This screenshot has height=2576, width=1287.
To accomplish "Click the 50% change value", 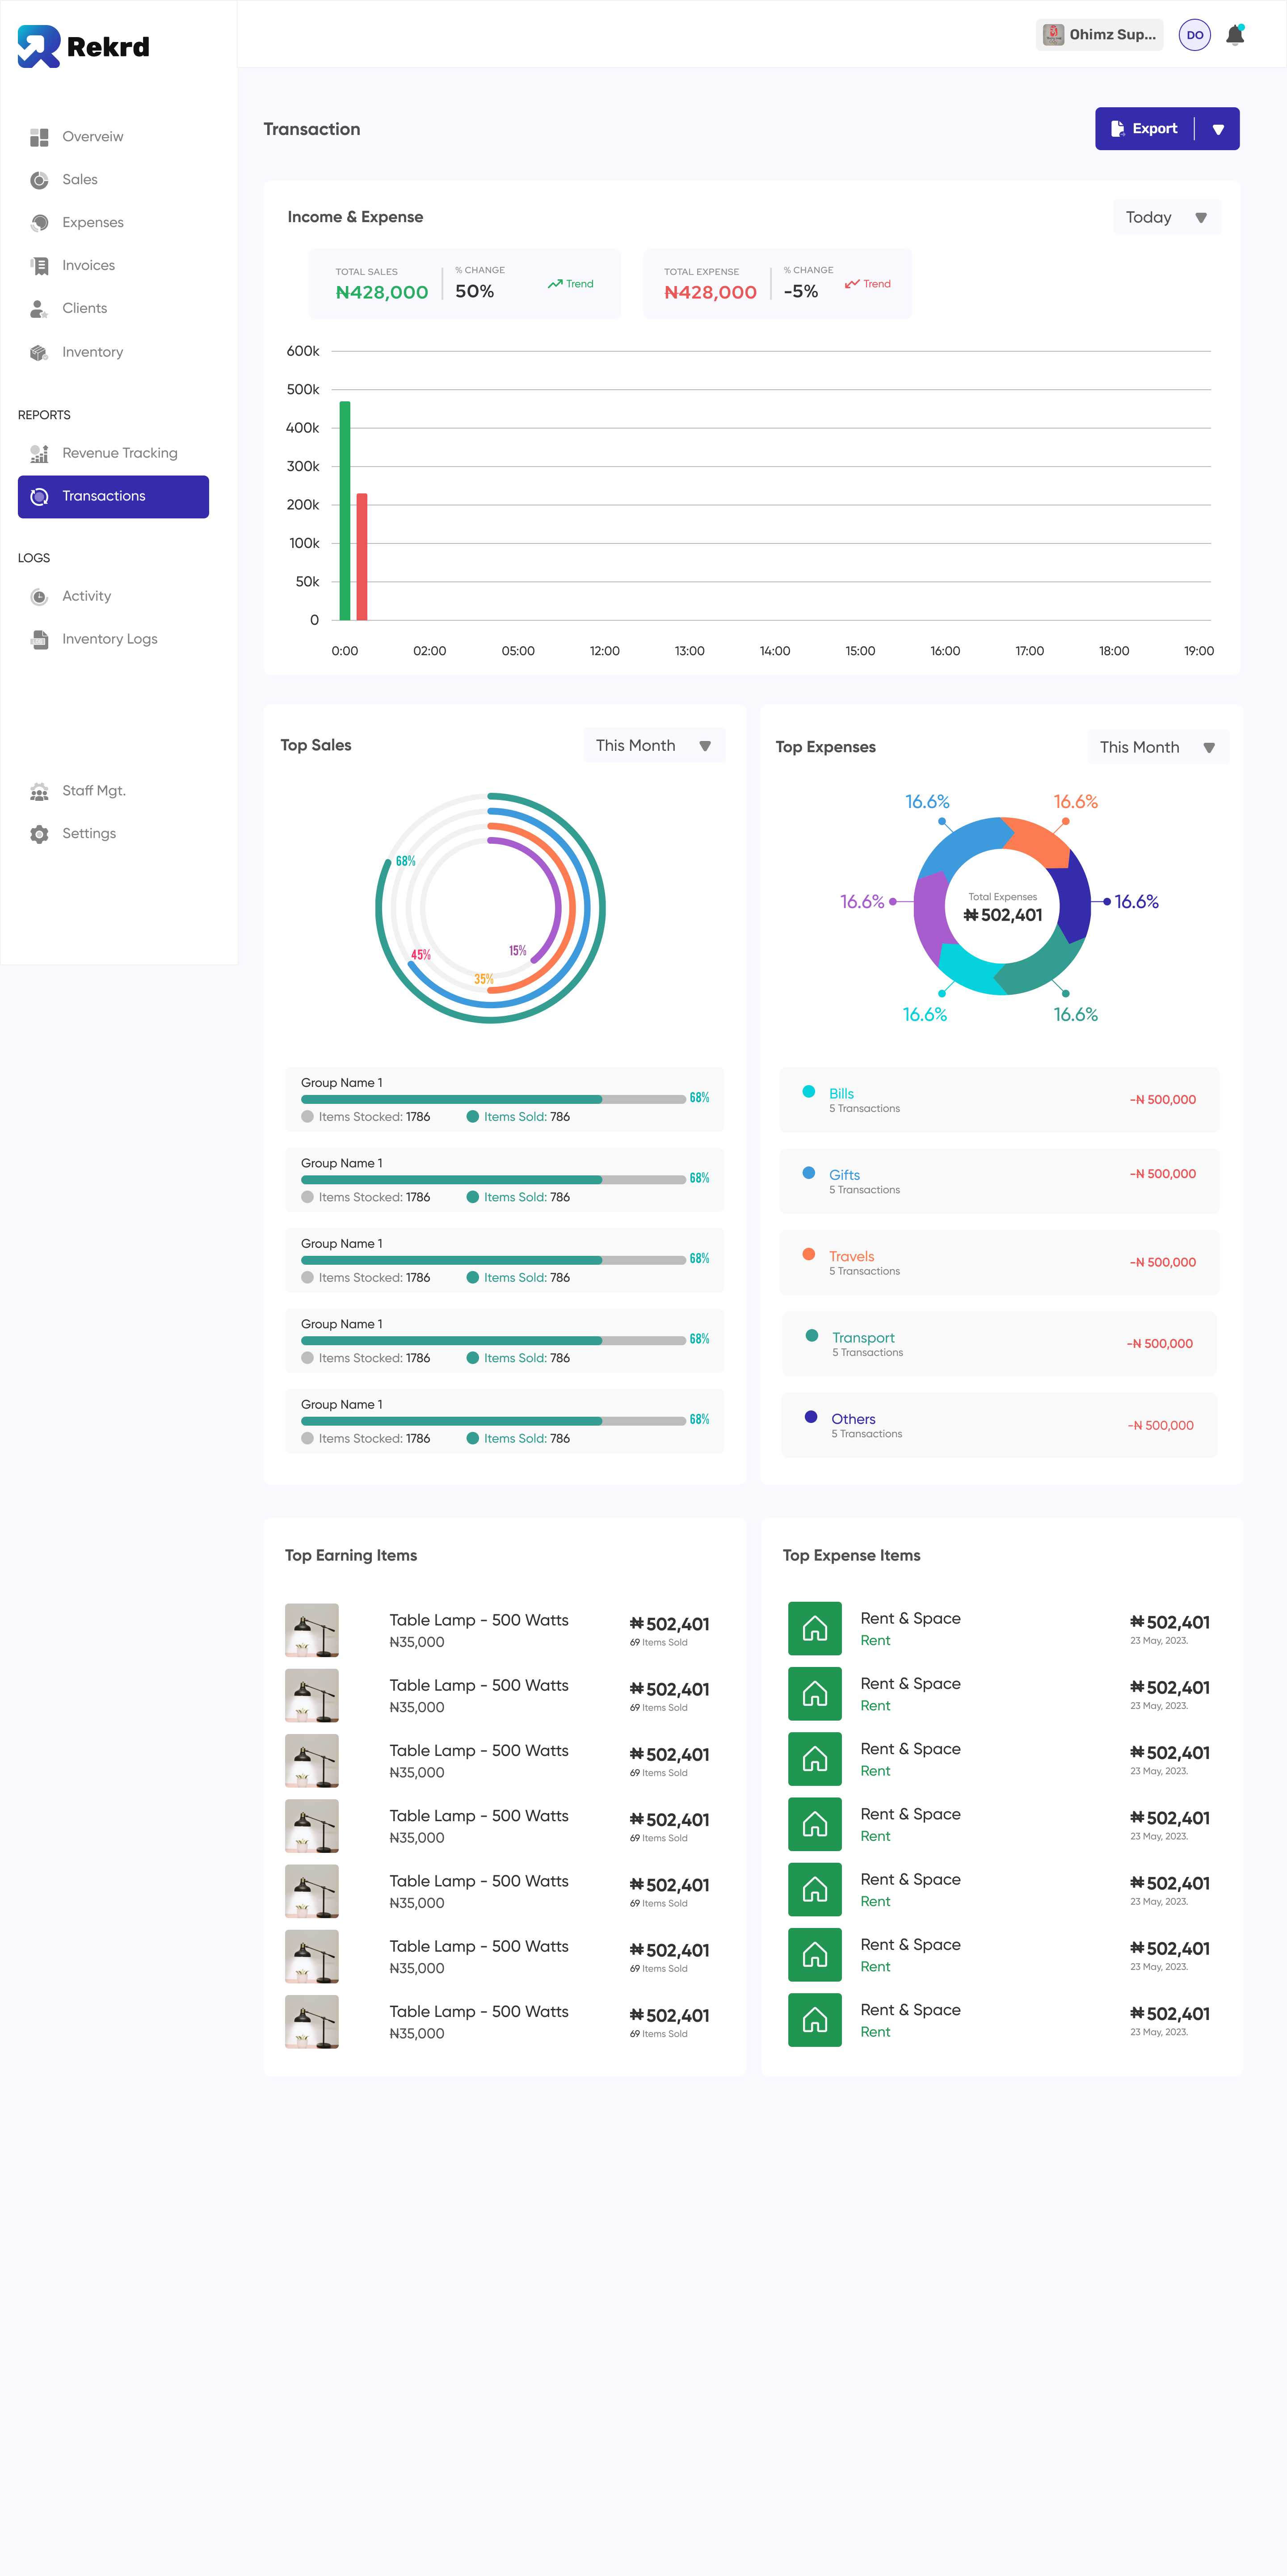I will (x=475, y=292).
